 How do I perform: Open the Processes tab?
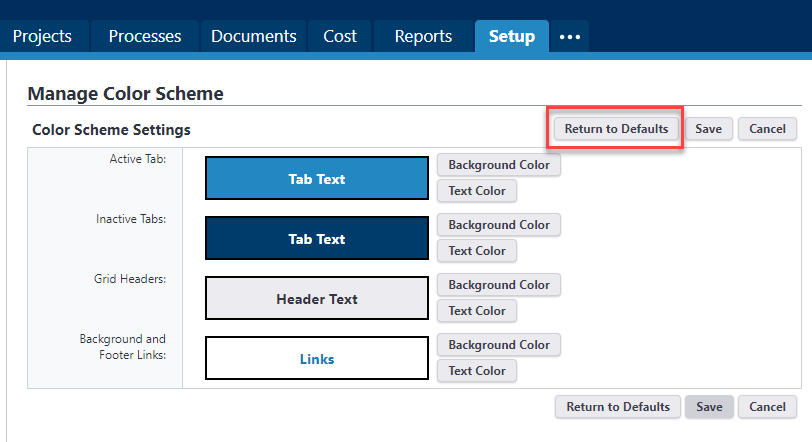click(x=145, y=36)
